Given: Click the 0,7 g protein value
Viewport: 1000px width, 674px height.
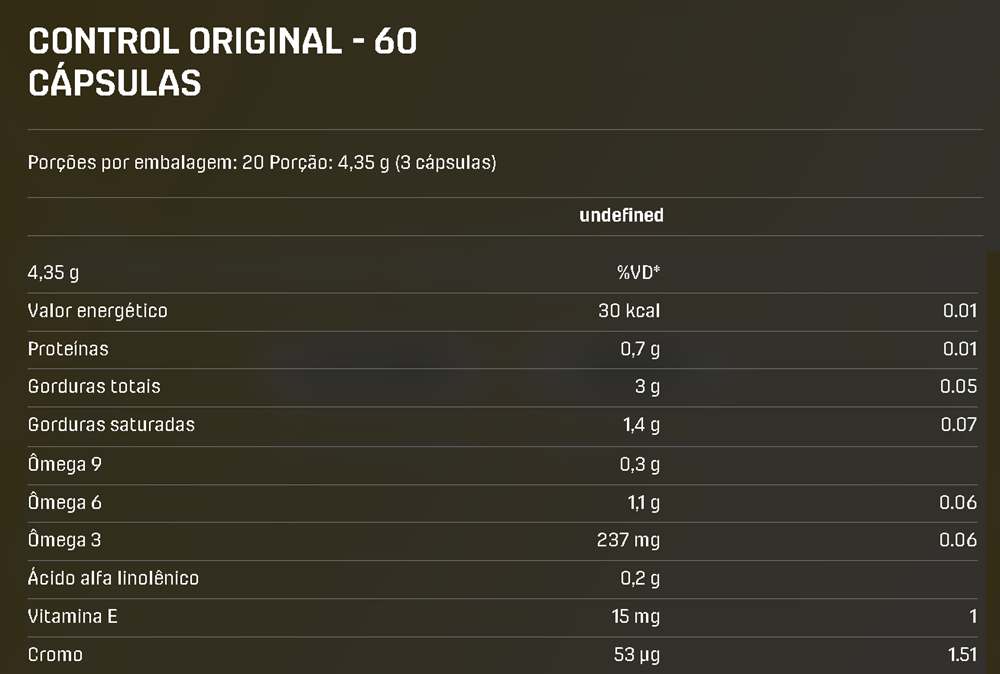Looking at the screenshot, I should pos(640,349).
